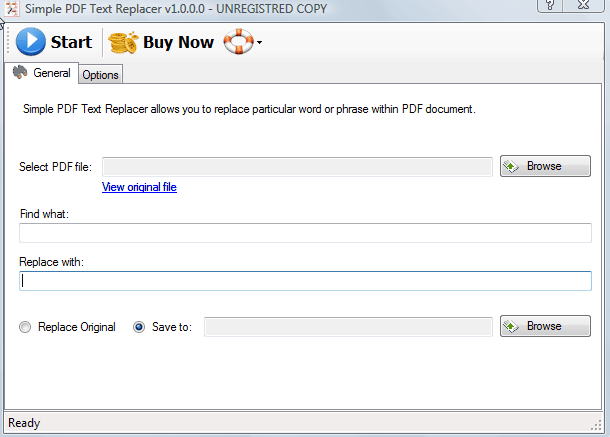Click the Buy Now coins icon
Image resolution: width=610 pixels, height=437 pixels.
coord(123,42)
